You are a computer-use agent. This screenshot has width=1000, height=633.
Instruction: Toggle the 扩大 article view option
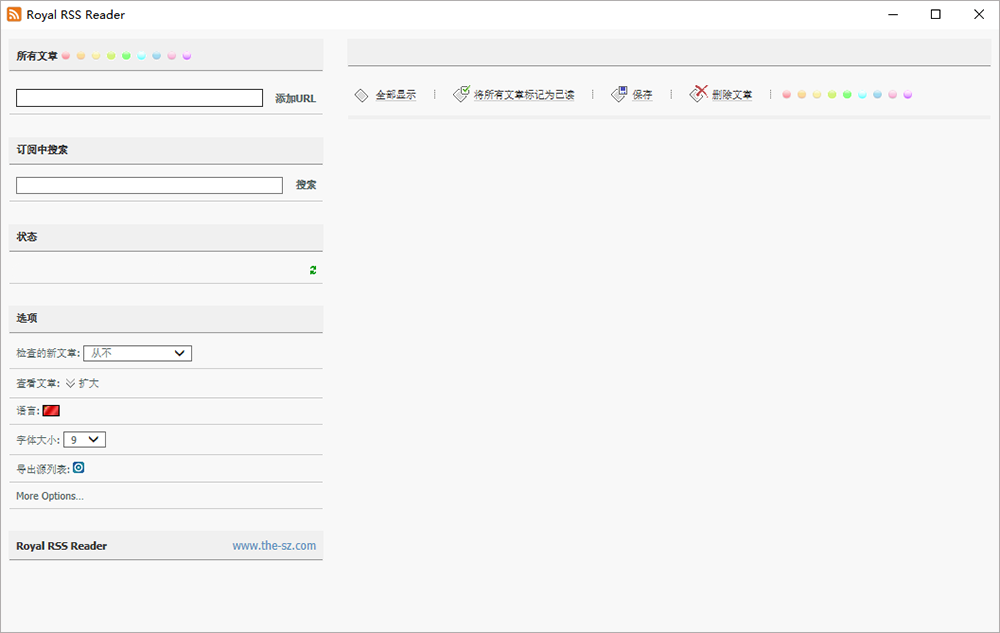(x=82, y=383)
